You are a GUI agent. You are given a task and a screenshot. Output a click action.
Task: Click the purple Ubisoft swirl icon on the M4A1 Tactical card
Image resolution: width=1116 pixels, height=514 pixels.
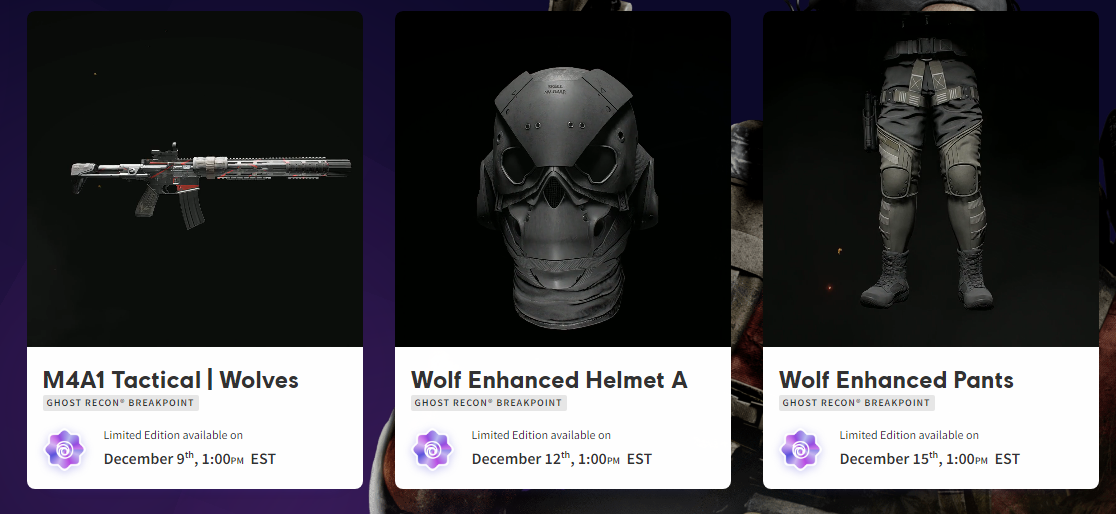pyautogui.click(x=65, y=449)
